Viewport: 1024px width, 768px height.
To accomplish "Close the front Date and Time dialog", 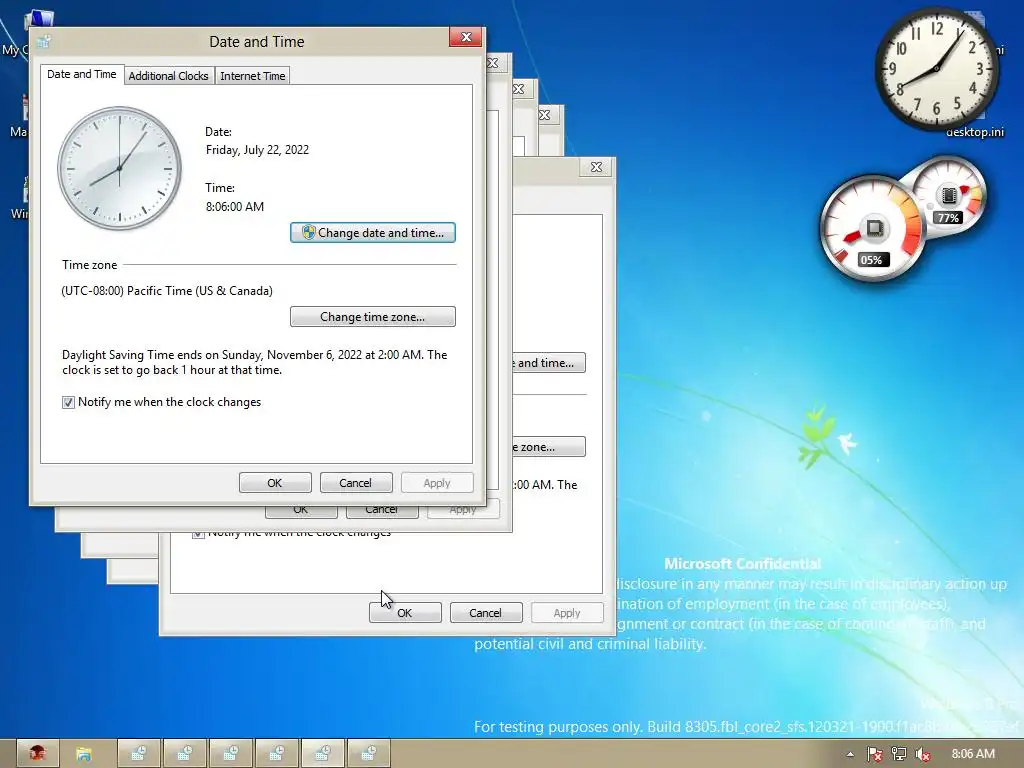I will pyautogui.click(x=466, y=37).
